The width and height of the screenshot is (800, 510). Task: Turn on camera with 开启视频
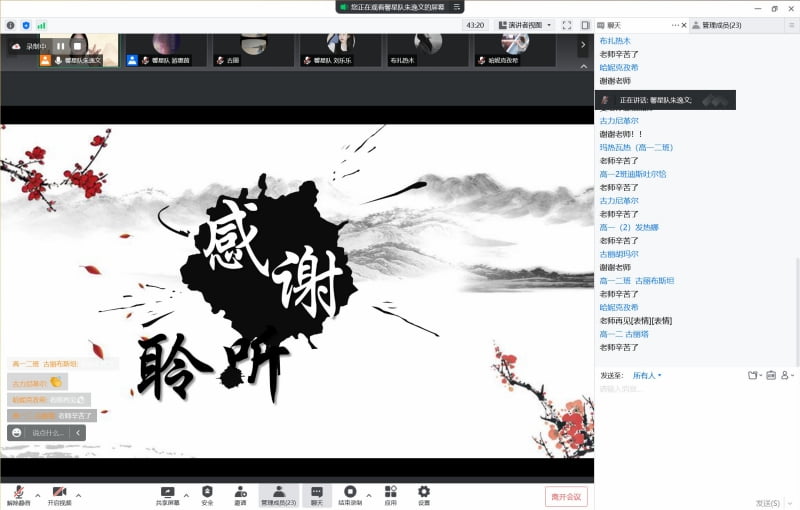[59, 492]
